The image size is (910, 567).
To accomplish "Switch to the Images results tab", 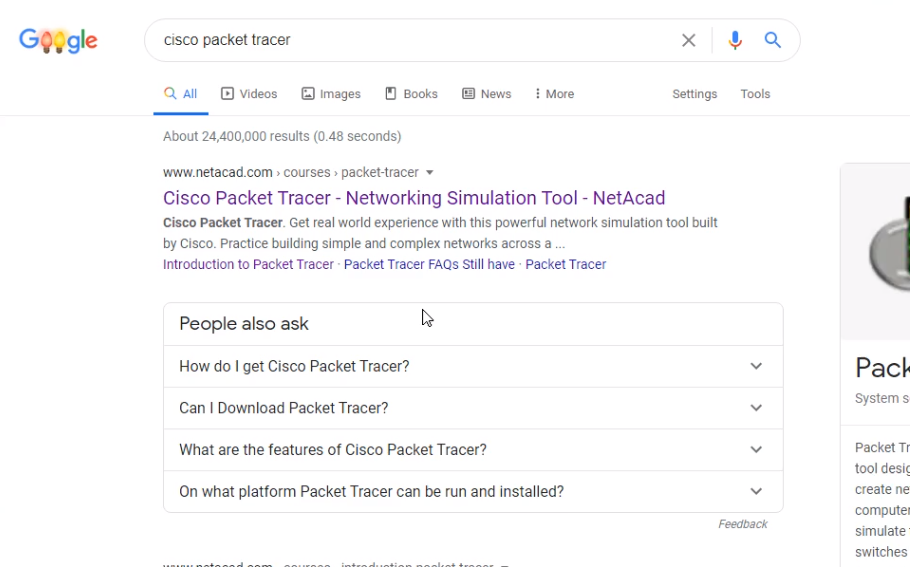I will pyautogui.click(x=331, y=94).
